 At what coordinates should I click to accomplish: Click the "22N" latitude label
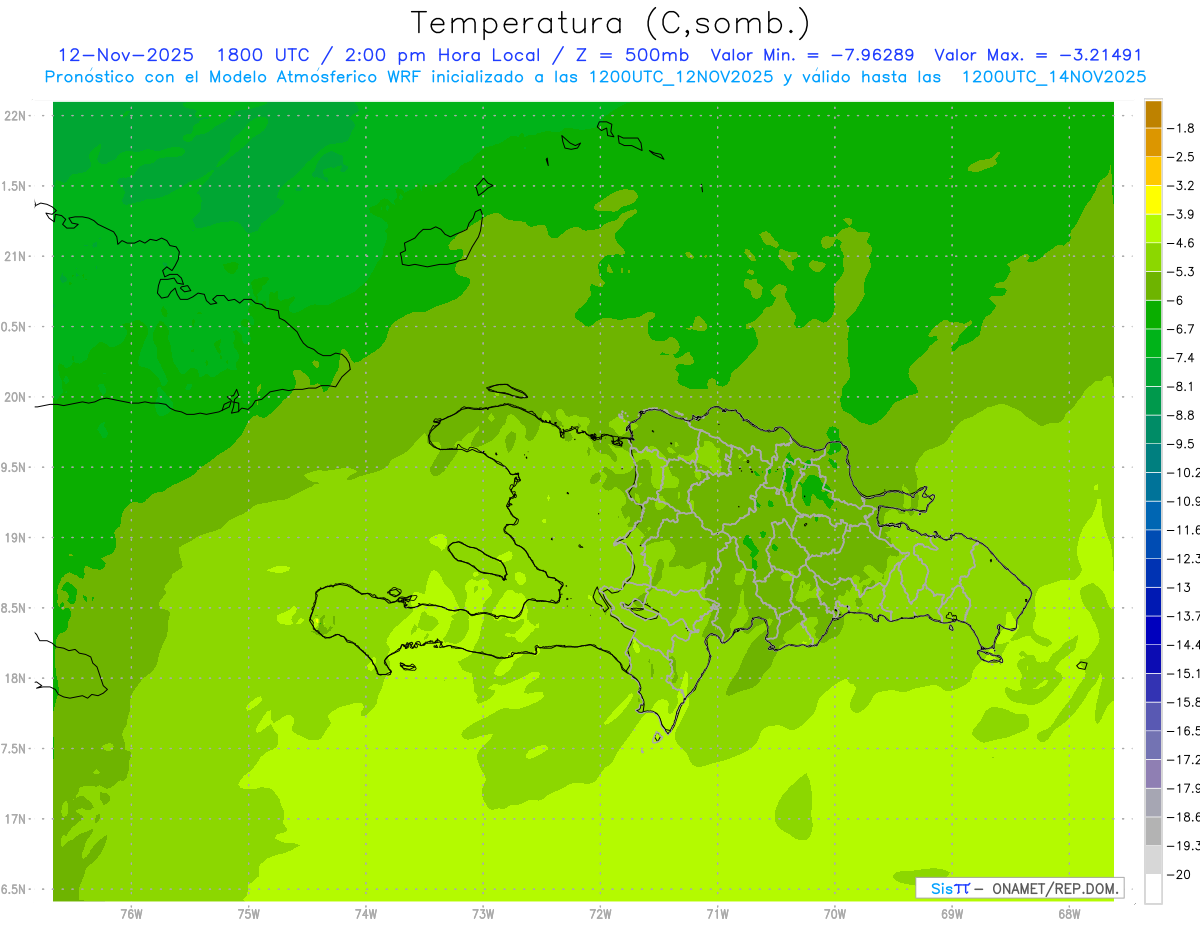pyautogui.click(x=15, y=115)
